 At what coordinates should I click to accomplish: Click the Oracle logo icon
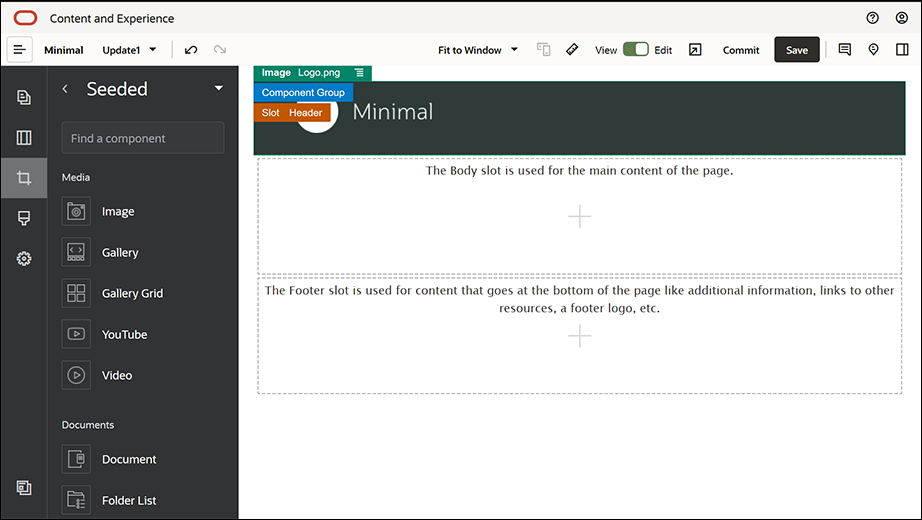(25, 18)
